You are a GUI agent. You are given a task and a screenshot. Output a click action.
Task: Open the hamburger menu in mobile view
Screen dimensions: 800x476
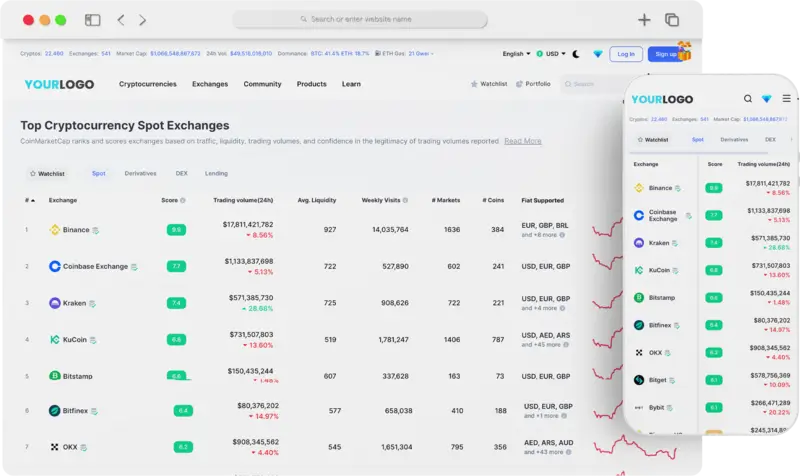(x=786, y=98)
